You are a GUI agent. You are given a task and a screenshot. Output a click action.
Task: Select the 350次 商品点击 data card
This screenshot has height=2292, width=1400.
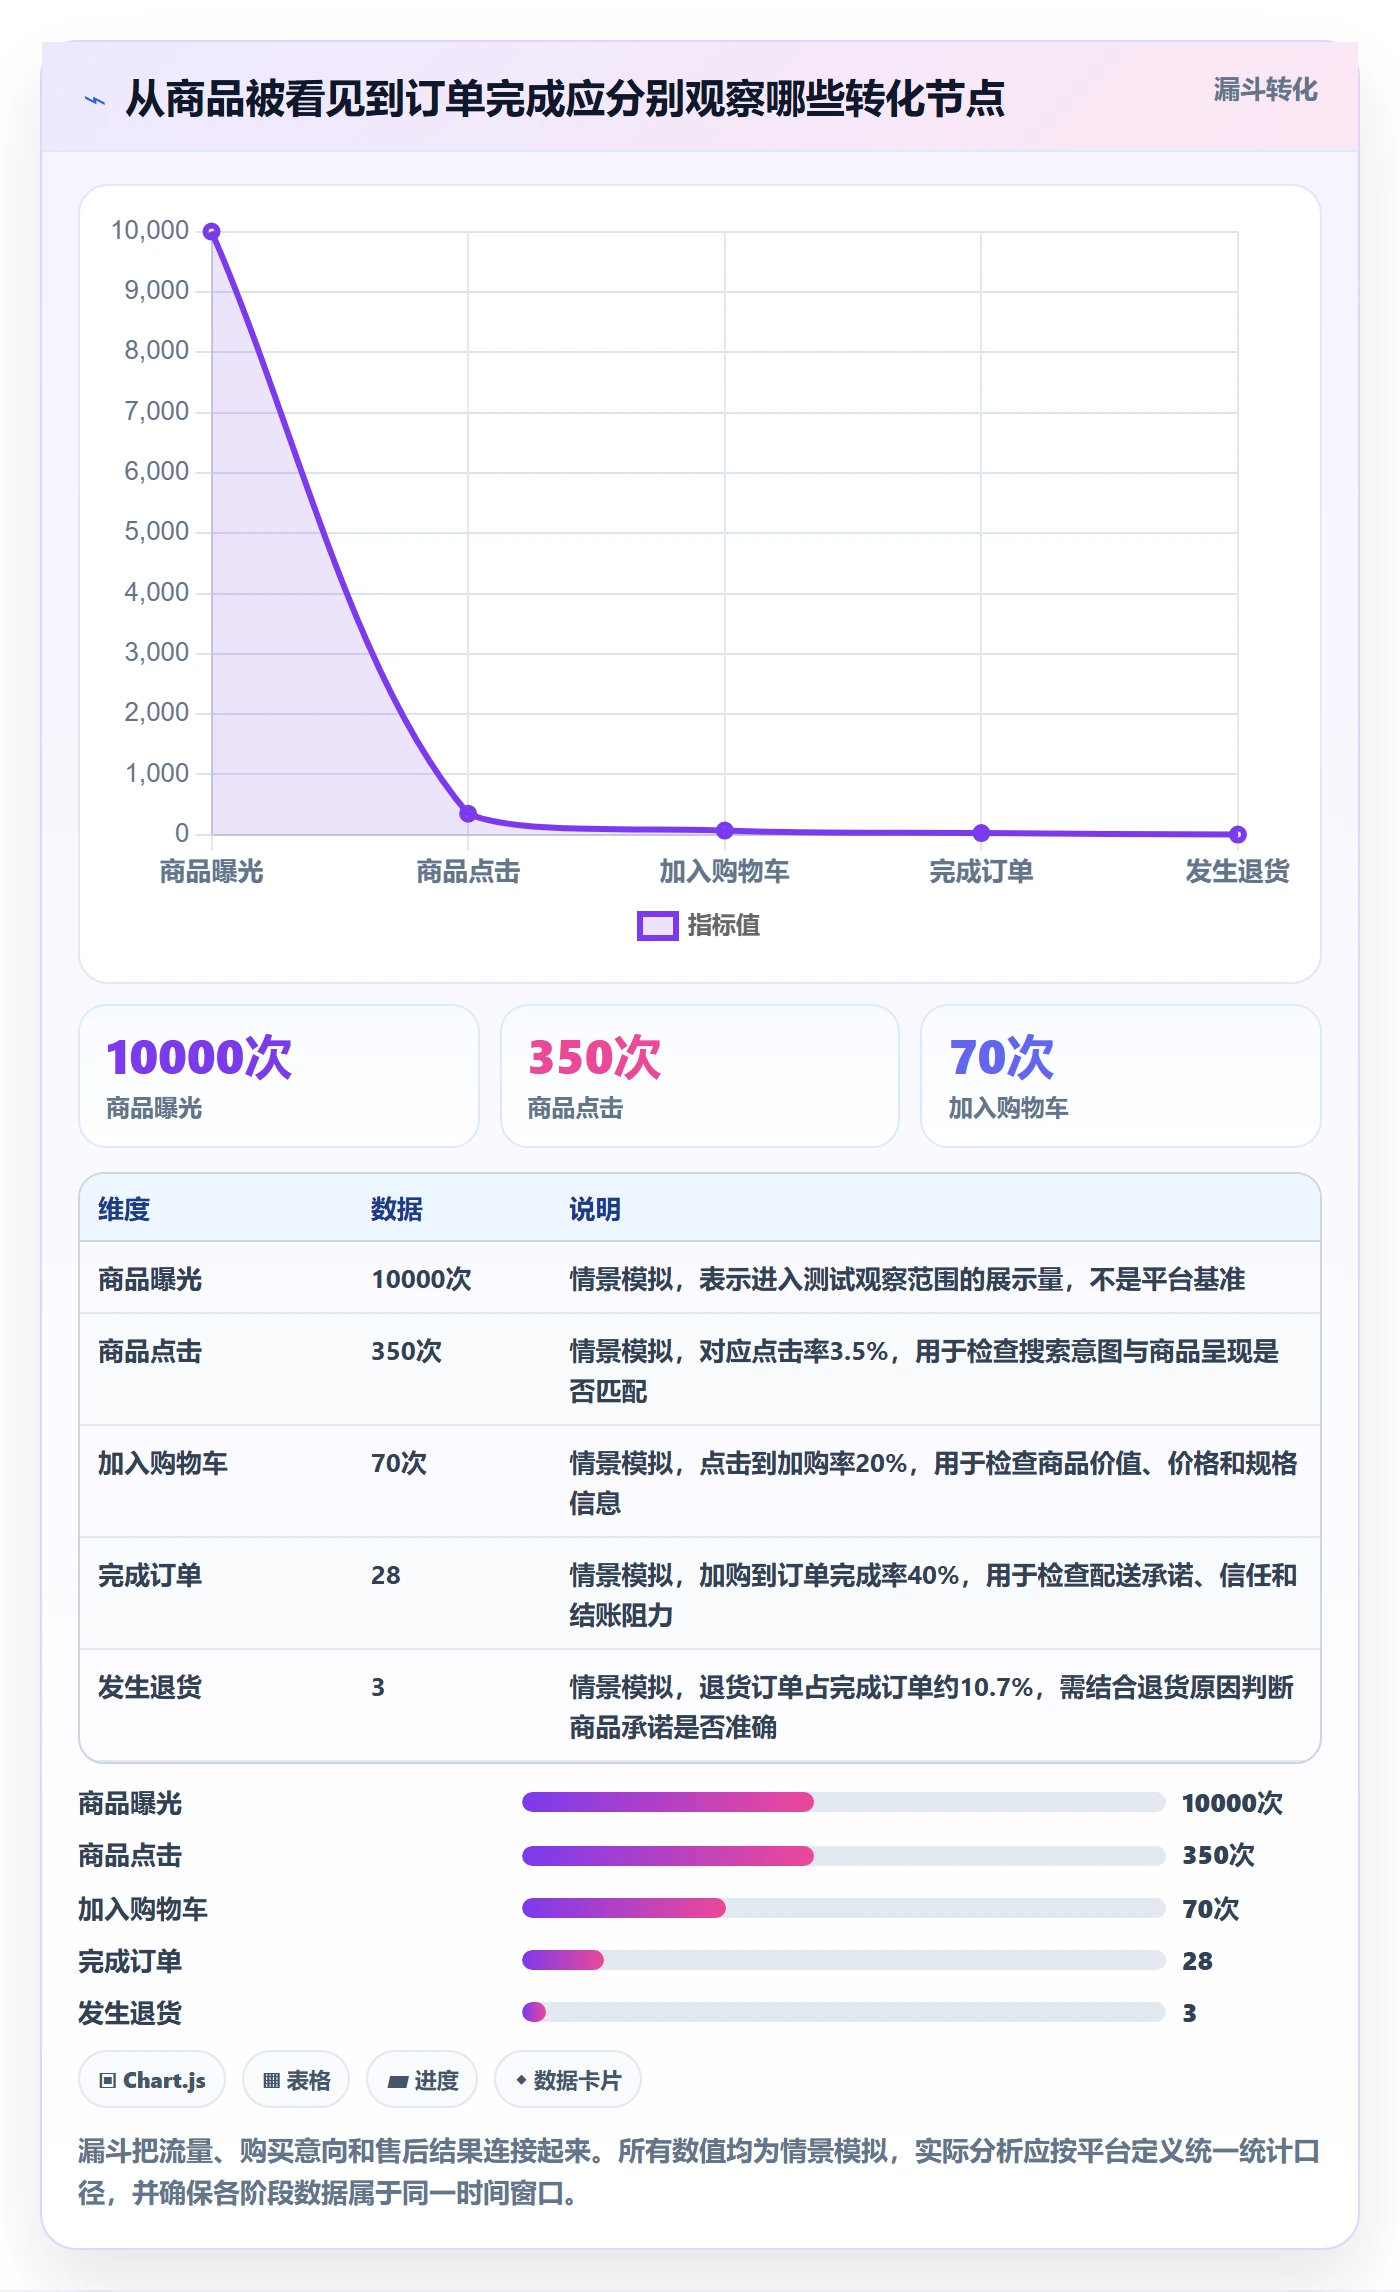click(x=700, y=1076)
